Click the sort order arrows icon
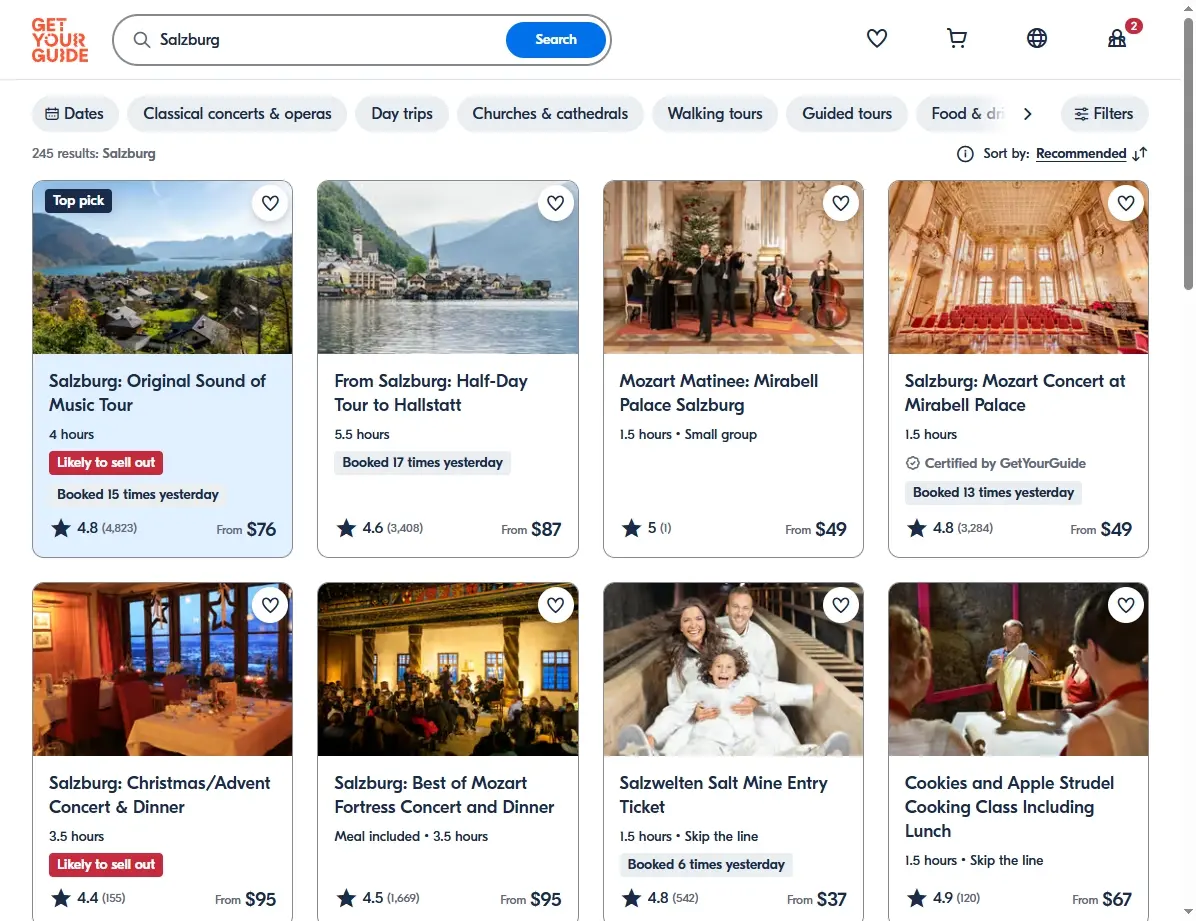The height and width of the screenshot is (921, 1196). click(1140, 154)
